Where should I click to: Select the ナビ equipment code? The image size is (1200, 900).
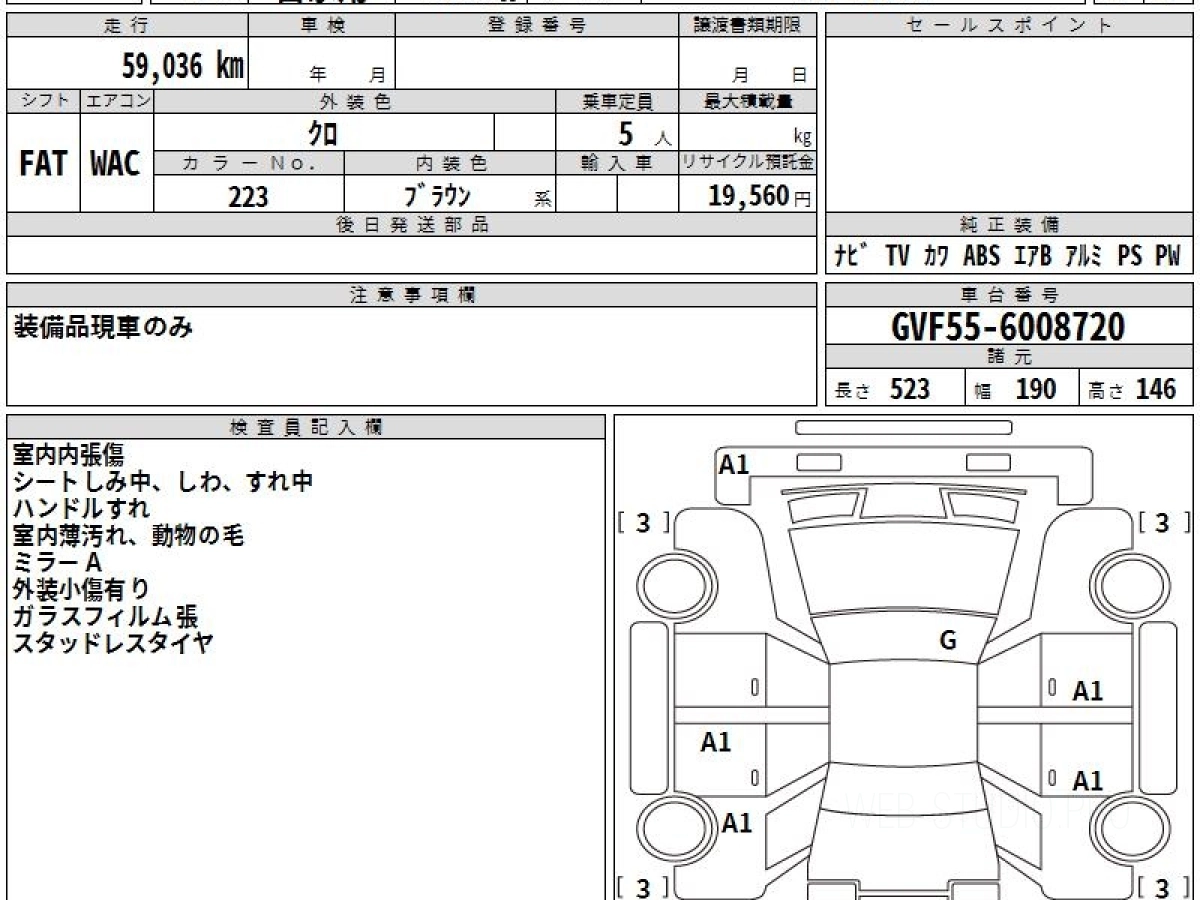(x=853, y=257)
